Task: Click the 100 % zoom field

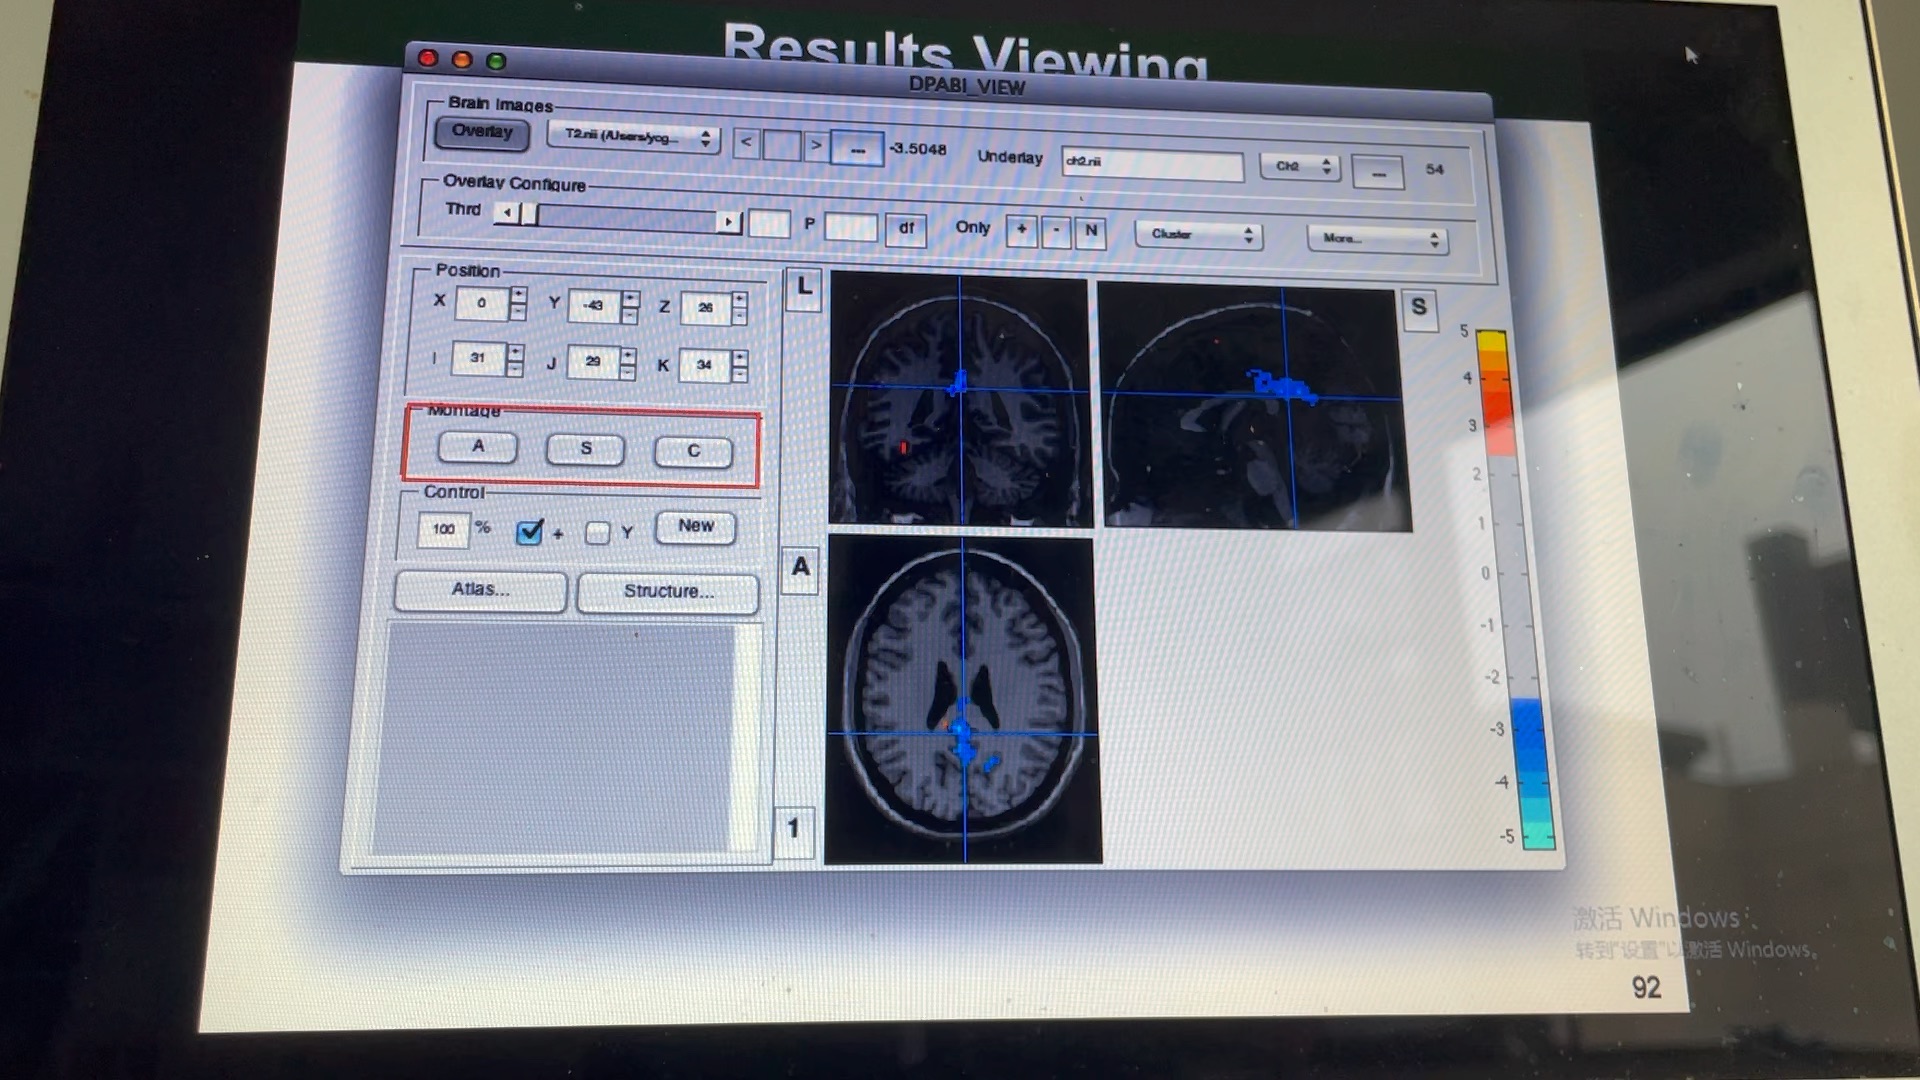Action: [x=444, y=529]
